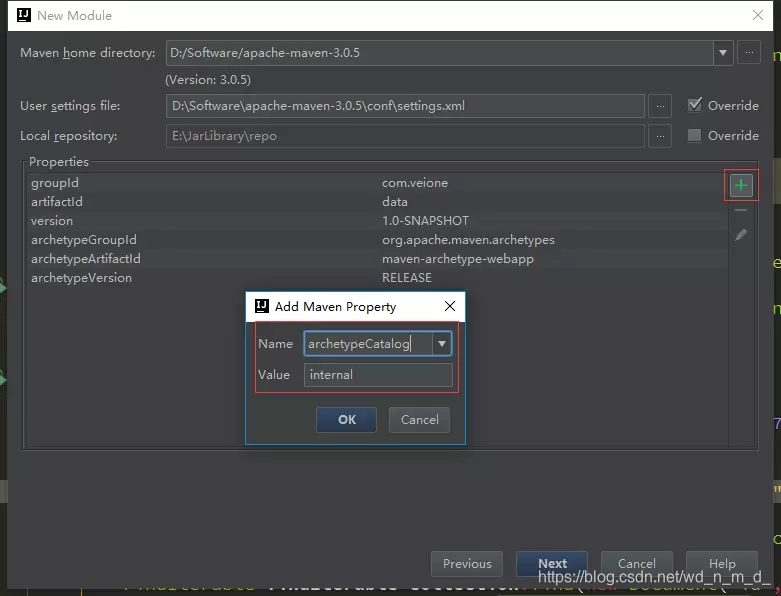This screenshot has height=596, width=781.
Task: Click the RELEASE value
Action: 407,277
